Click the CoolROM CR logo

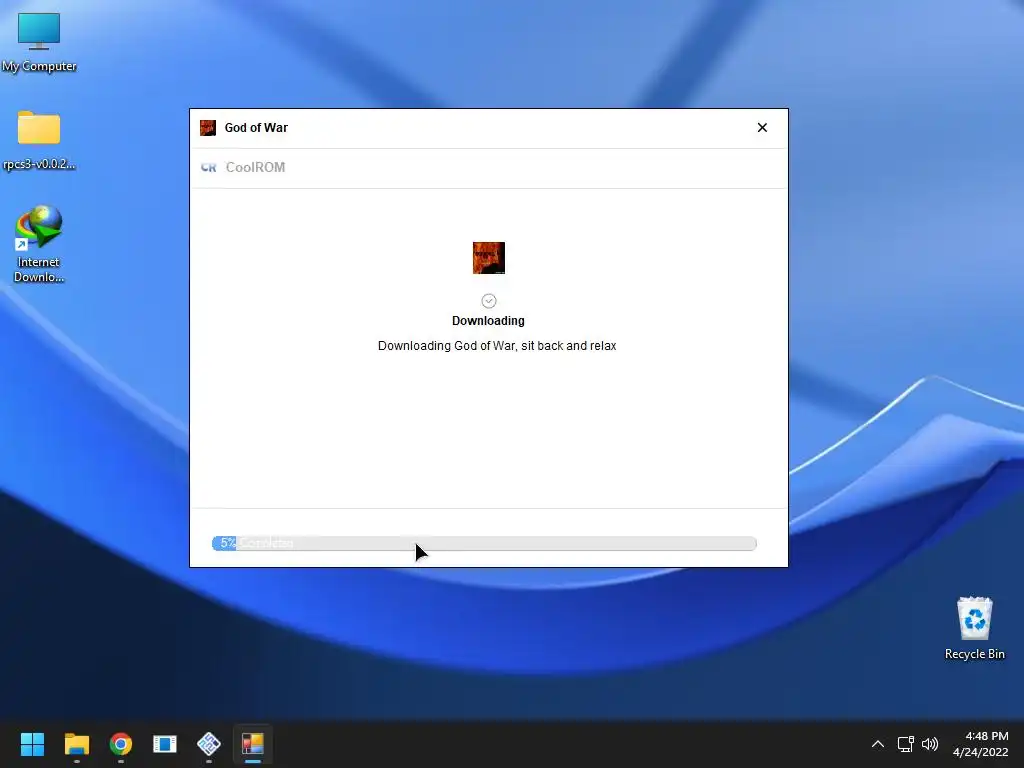208,168
